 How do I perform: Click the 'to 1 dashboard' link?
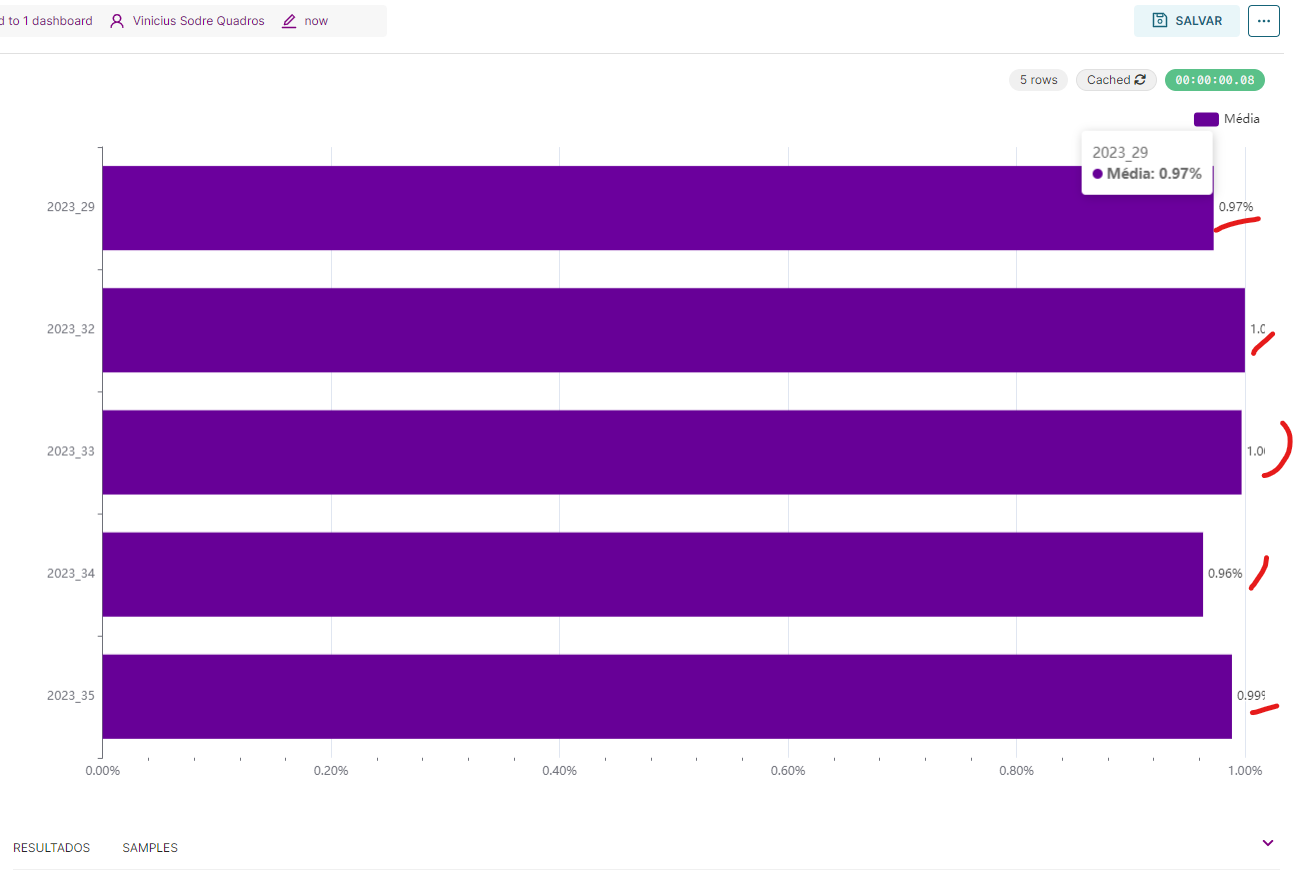tap(47, 20)
